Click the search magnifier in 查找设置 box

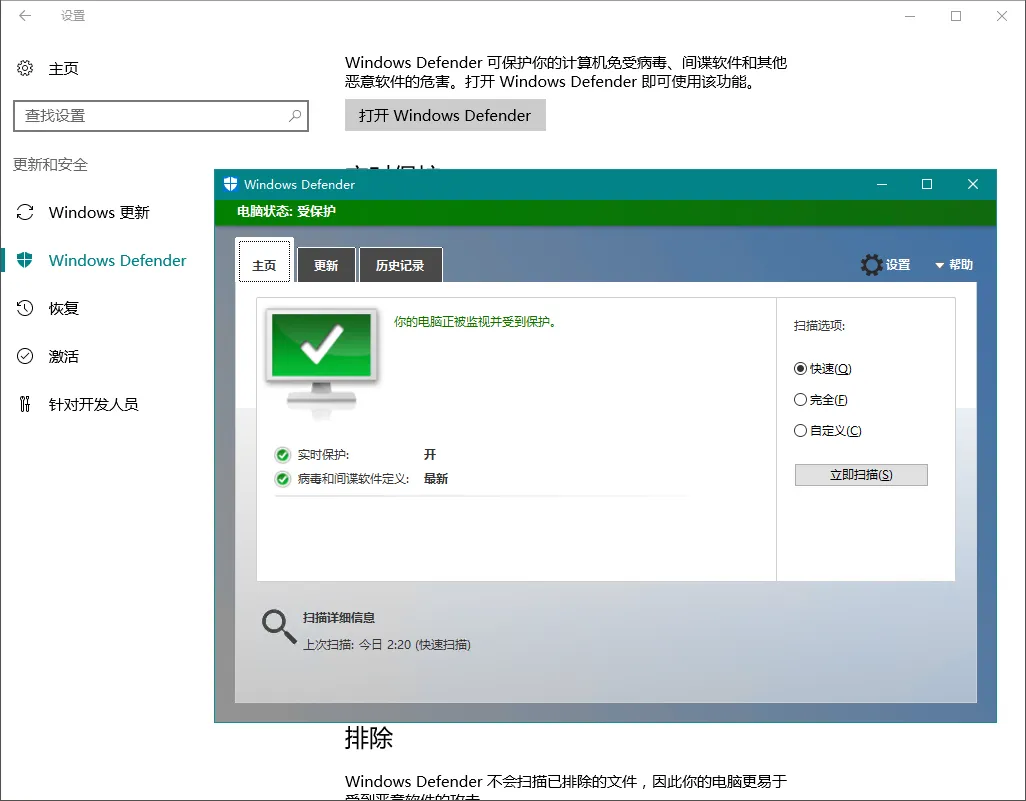(295, 116)
